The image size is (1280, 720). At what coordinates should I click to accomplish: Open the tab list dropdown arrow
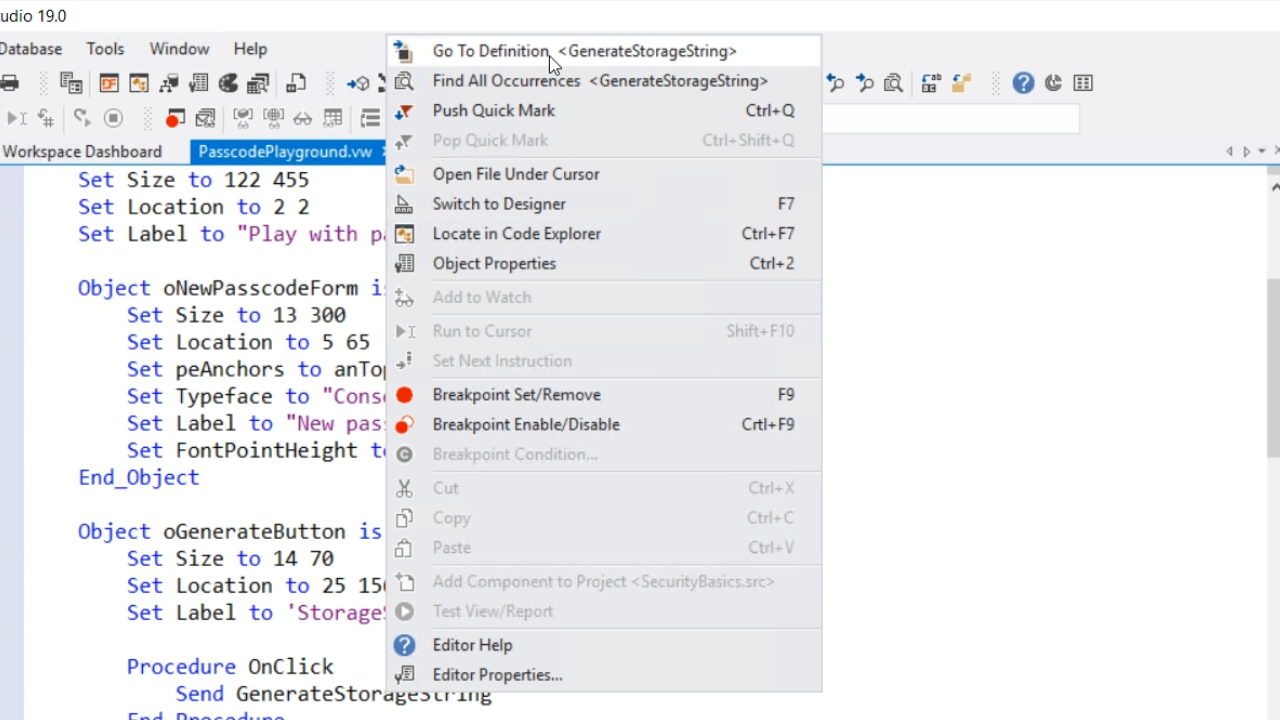pos(1262,152)
